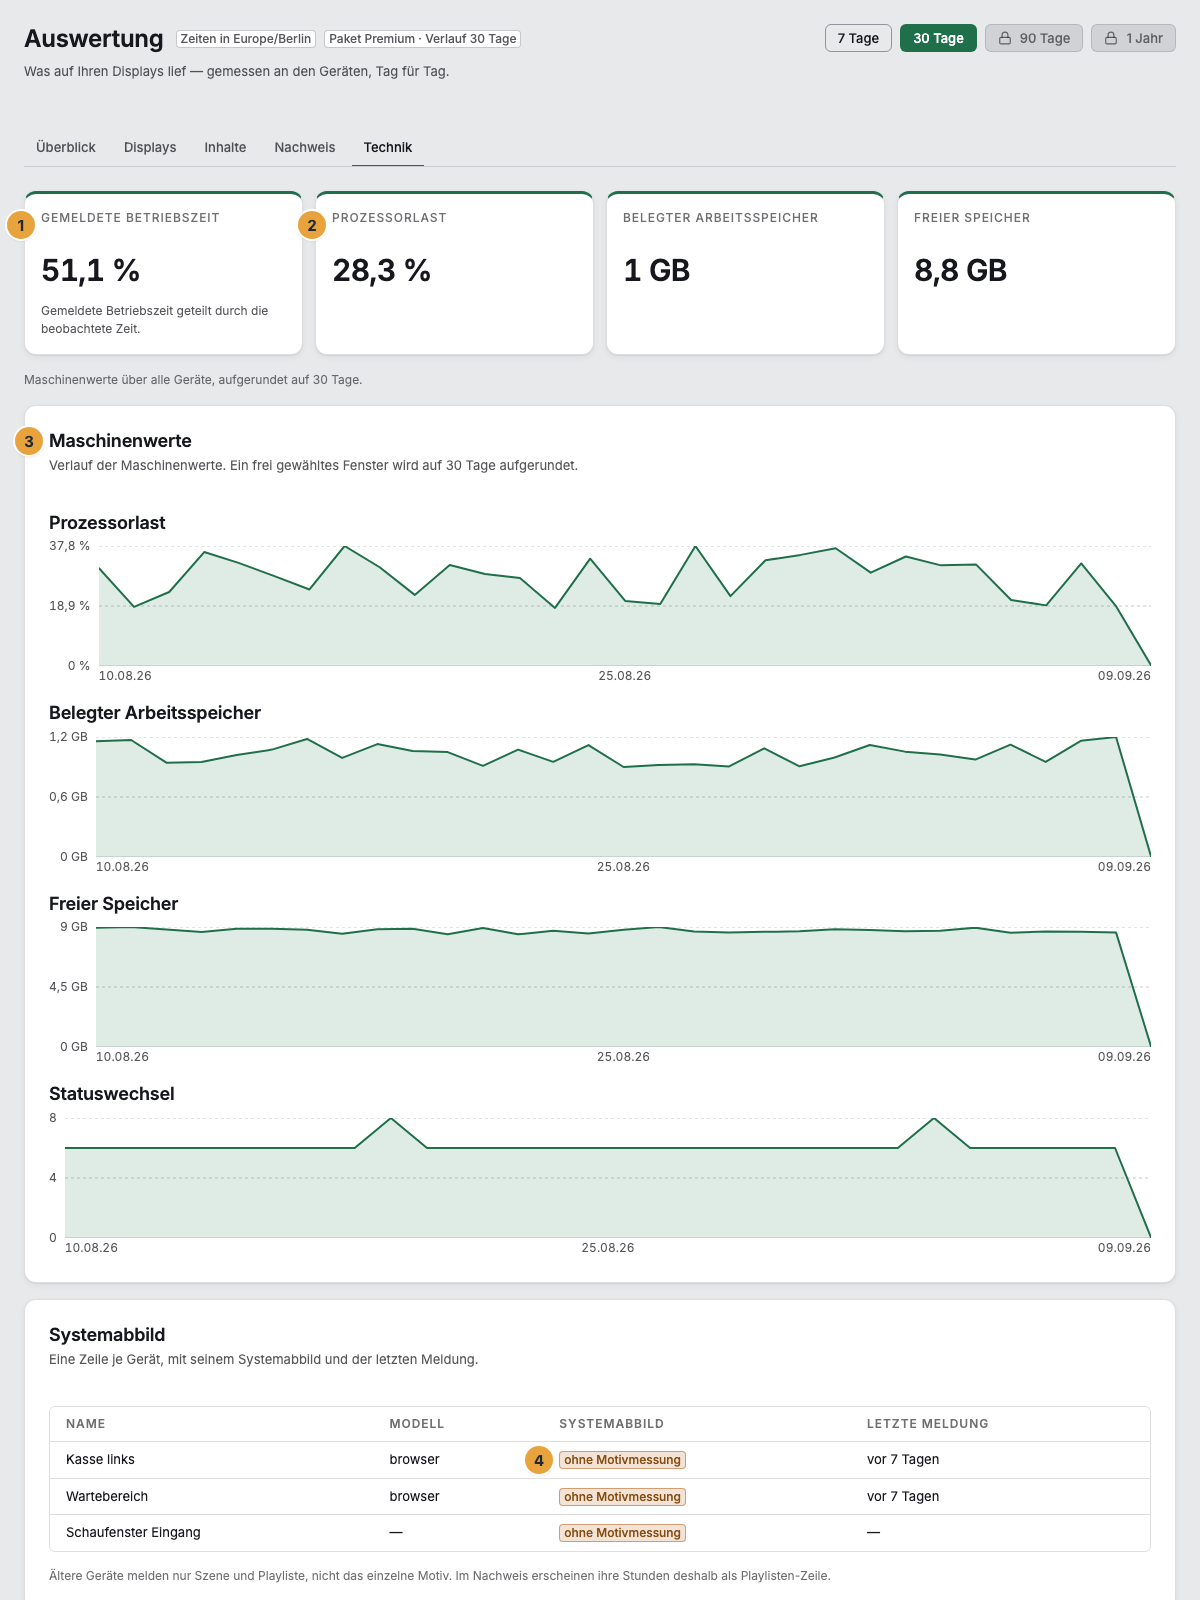The width and height of the screenshot is (1200, 1600).
Task: Click the 51,1 % Betriebszeit value
Action: (x=91, y=270)
